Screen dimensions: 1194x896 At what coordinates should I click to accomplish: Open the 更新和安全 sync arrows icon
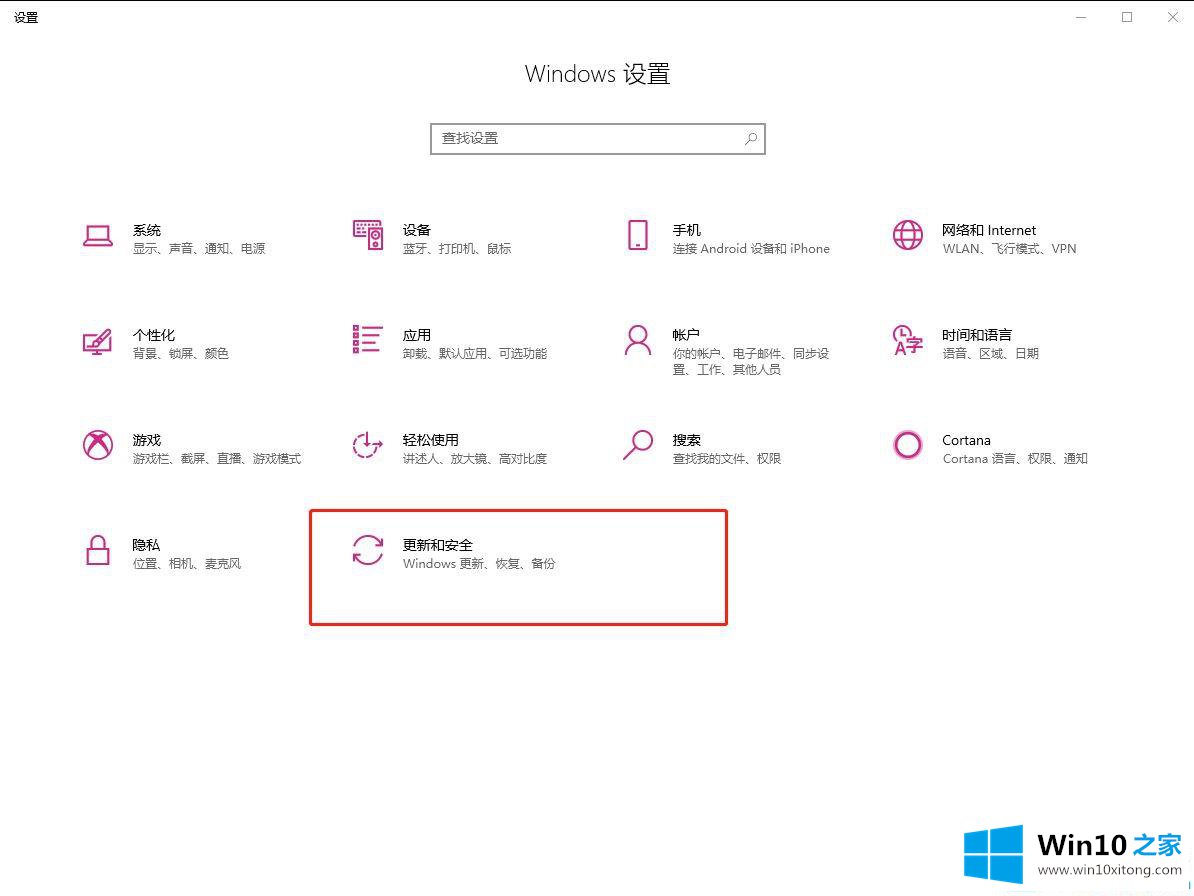(x=368, y=550)
